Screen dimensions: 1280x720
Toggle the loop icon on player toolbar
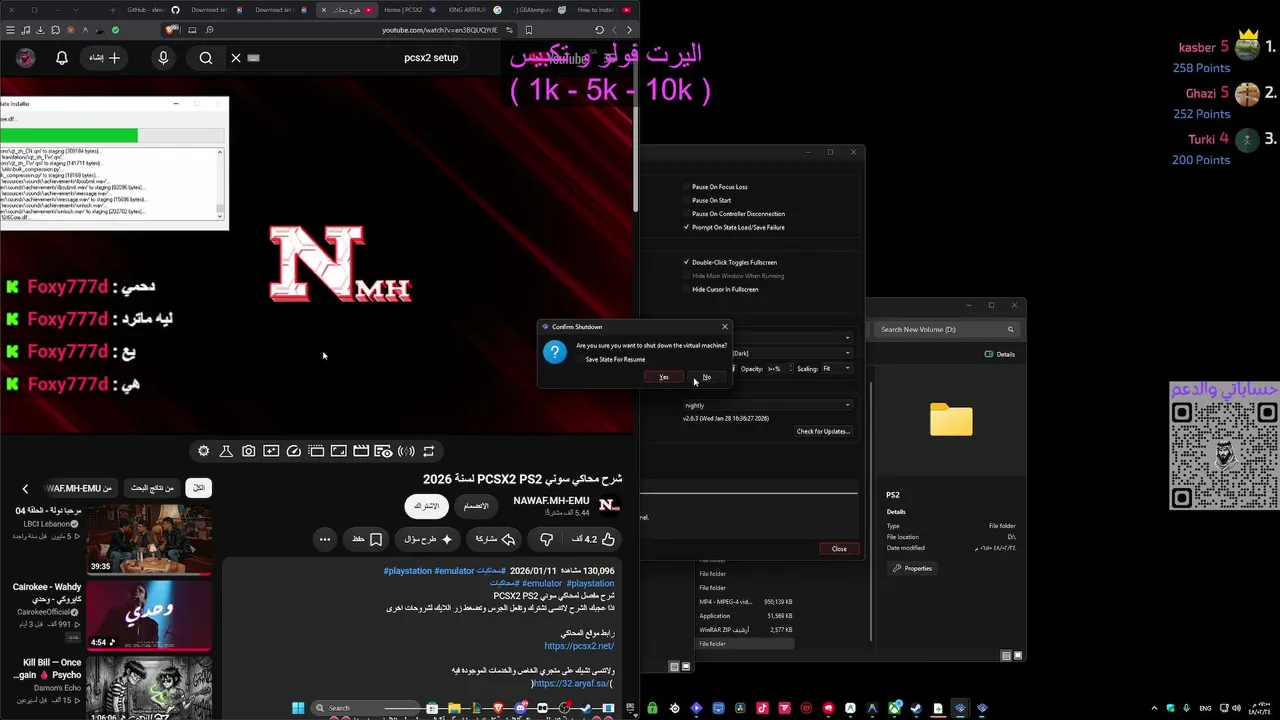428,451
